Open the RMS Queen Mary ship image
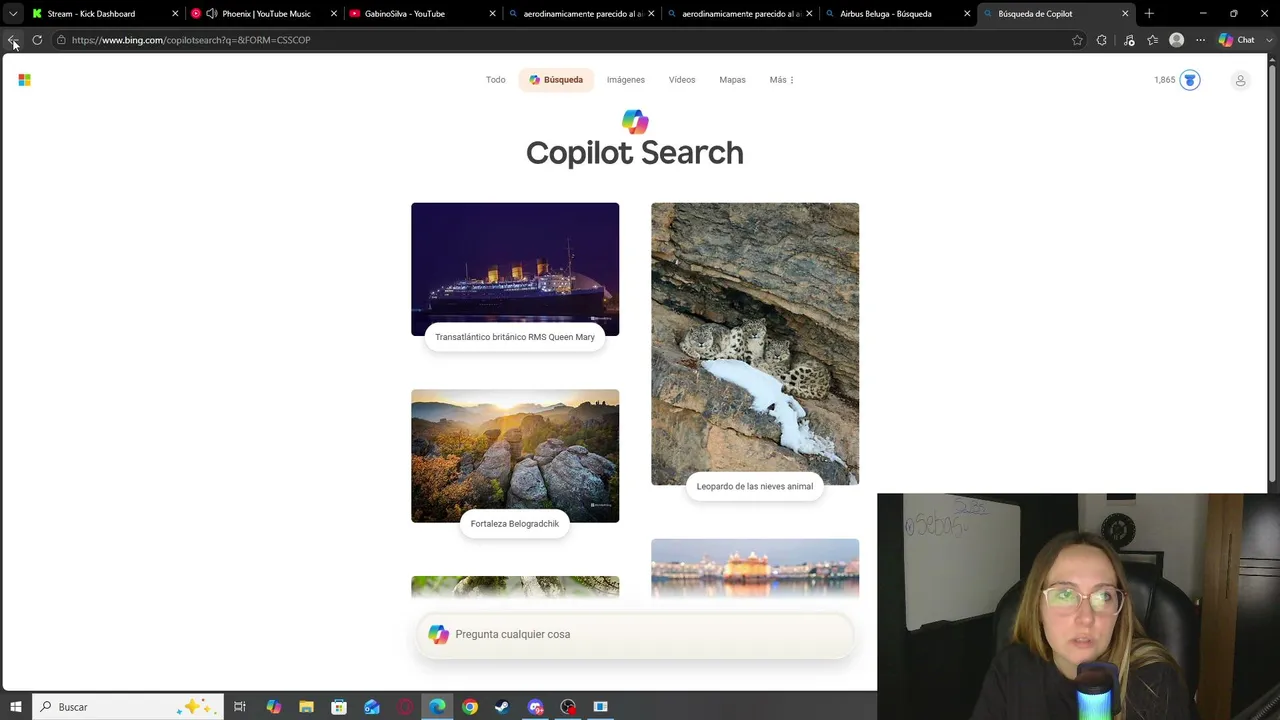1280x720 pixels. tap(515, 269)
